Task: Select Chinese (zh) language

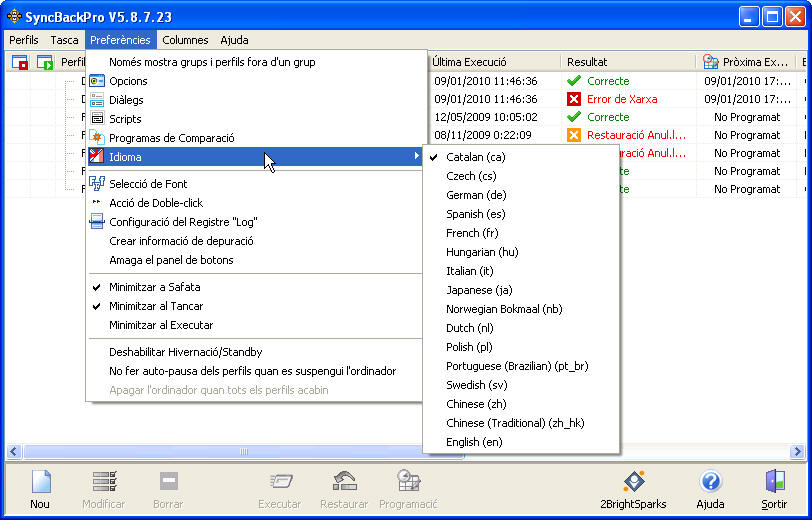Action: click(x=521, y=404)
